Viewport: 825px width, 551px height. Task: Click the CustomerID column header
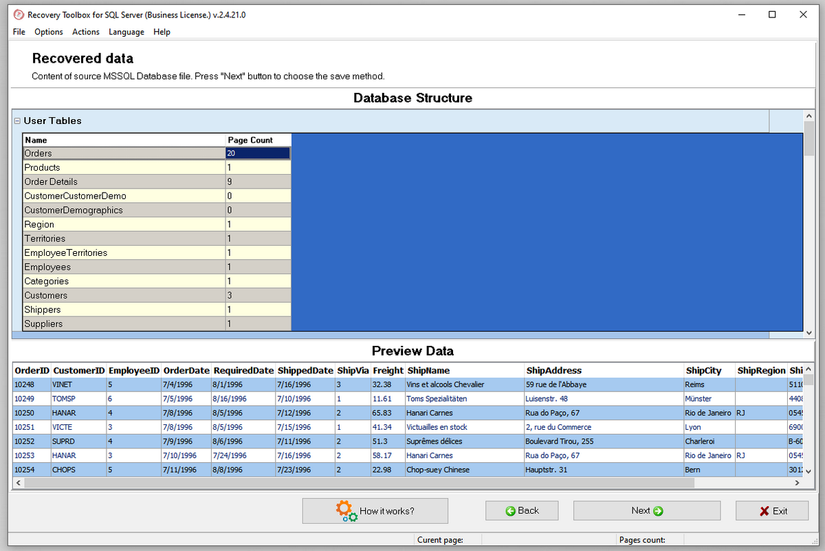(x=78, y=370)
